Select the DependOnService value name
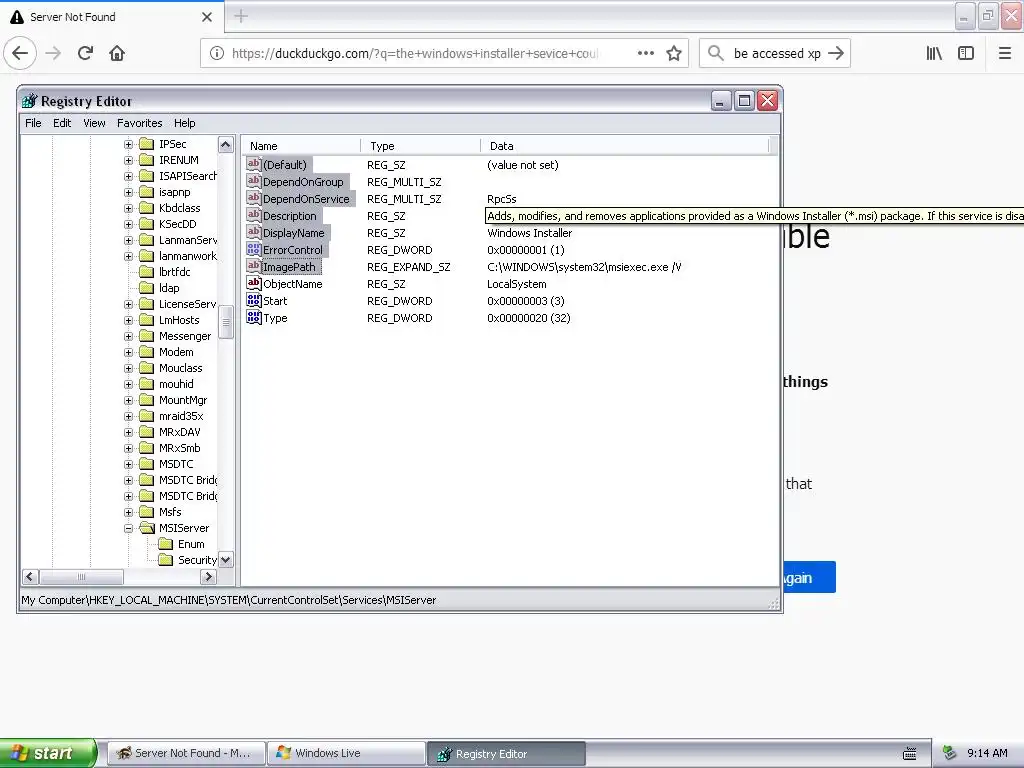1024x768 pixels. 306,199
